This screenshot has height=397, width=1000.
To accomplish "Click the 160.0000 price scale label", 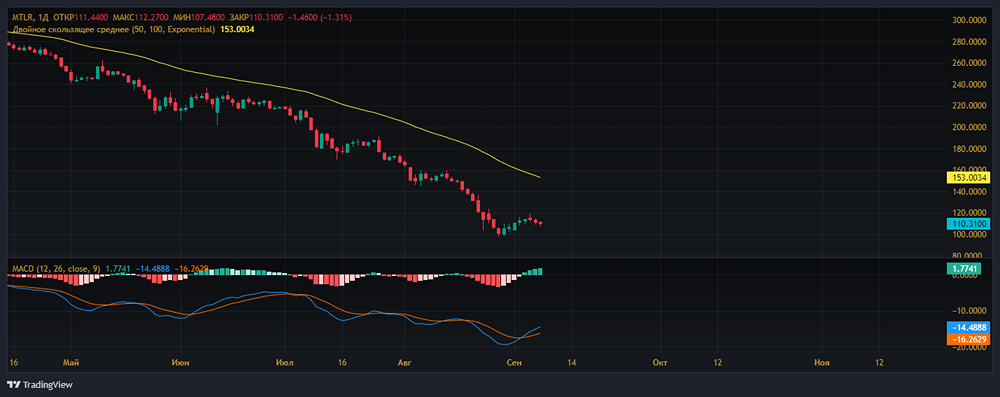I will tap(969, 169).
